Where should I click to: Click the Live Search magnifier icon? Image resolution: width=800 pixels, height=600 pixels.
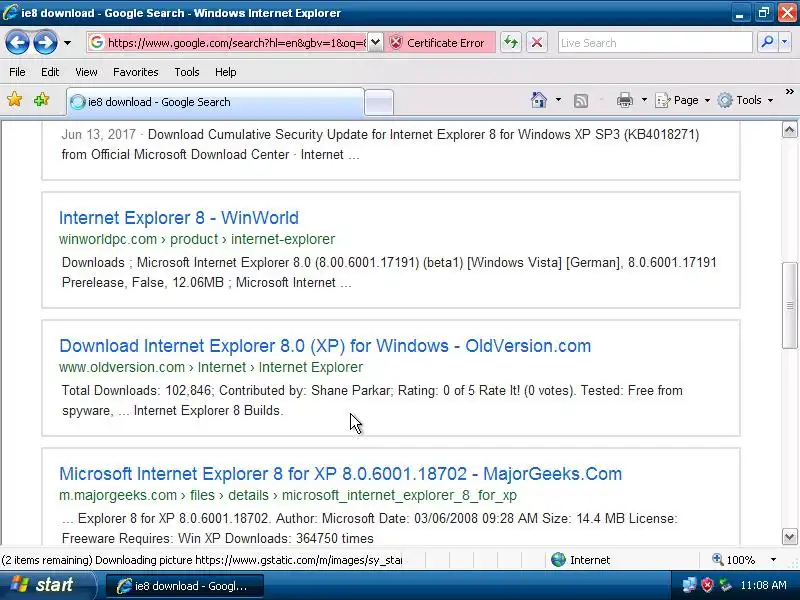pos(767,42)
